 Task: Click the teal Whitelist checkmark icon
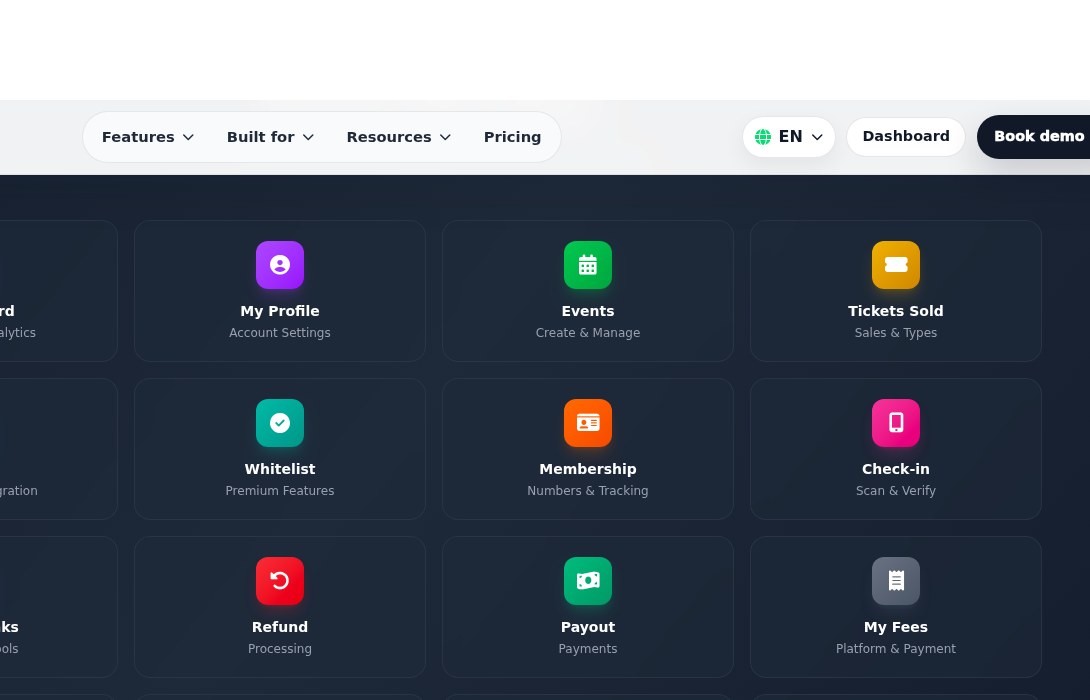pyautogui.click(x=279, y=423)
